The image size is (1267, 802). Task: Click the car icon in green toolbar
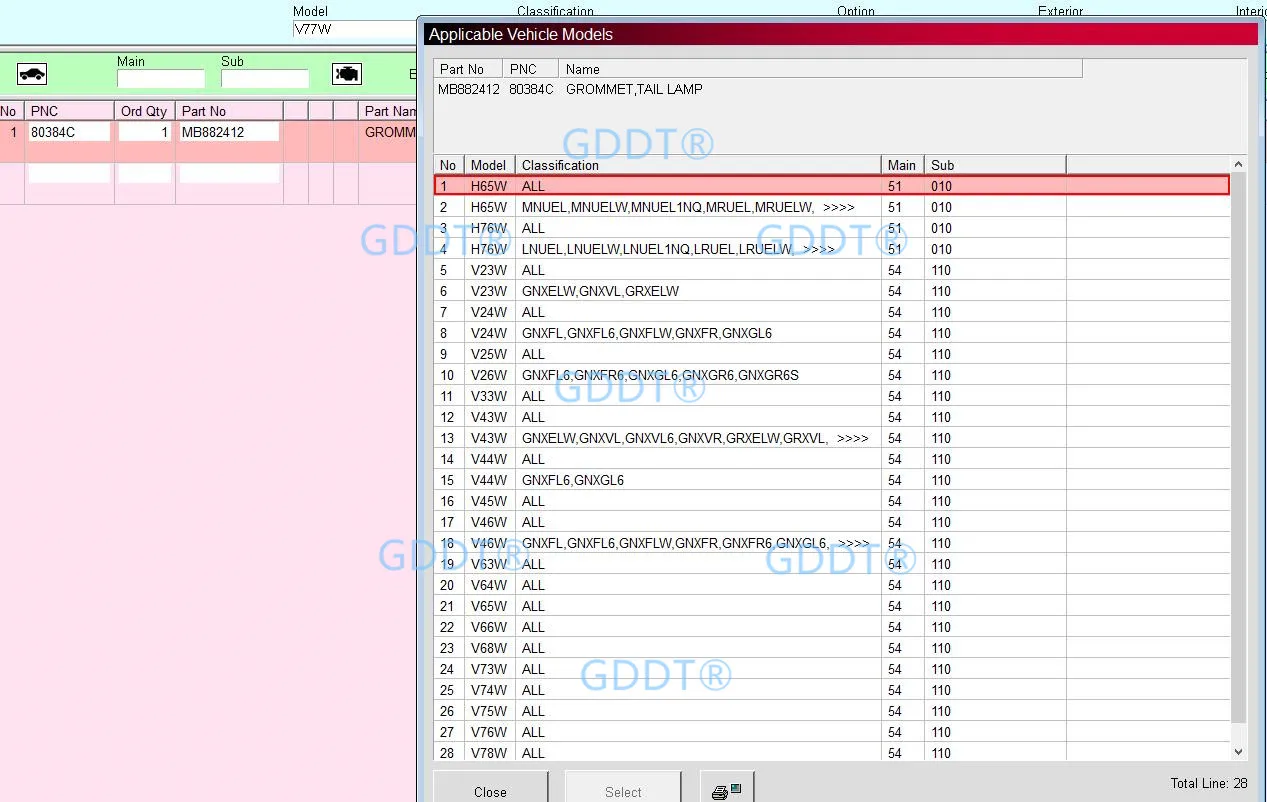[32, 74]
